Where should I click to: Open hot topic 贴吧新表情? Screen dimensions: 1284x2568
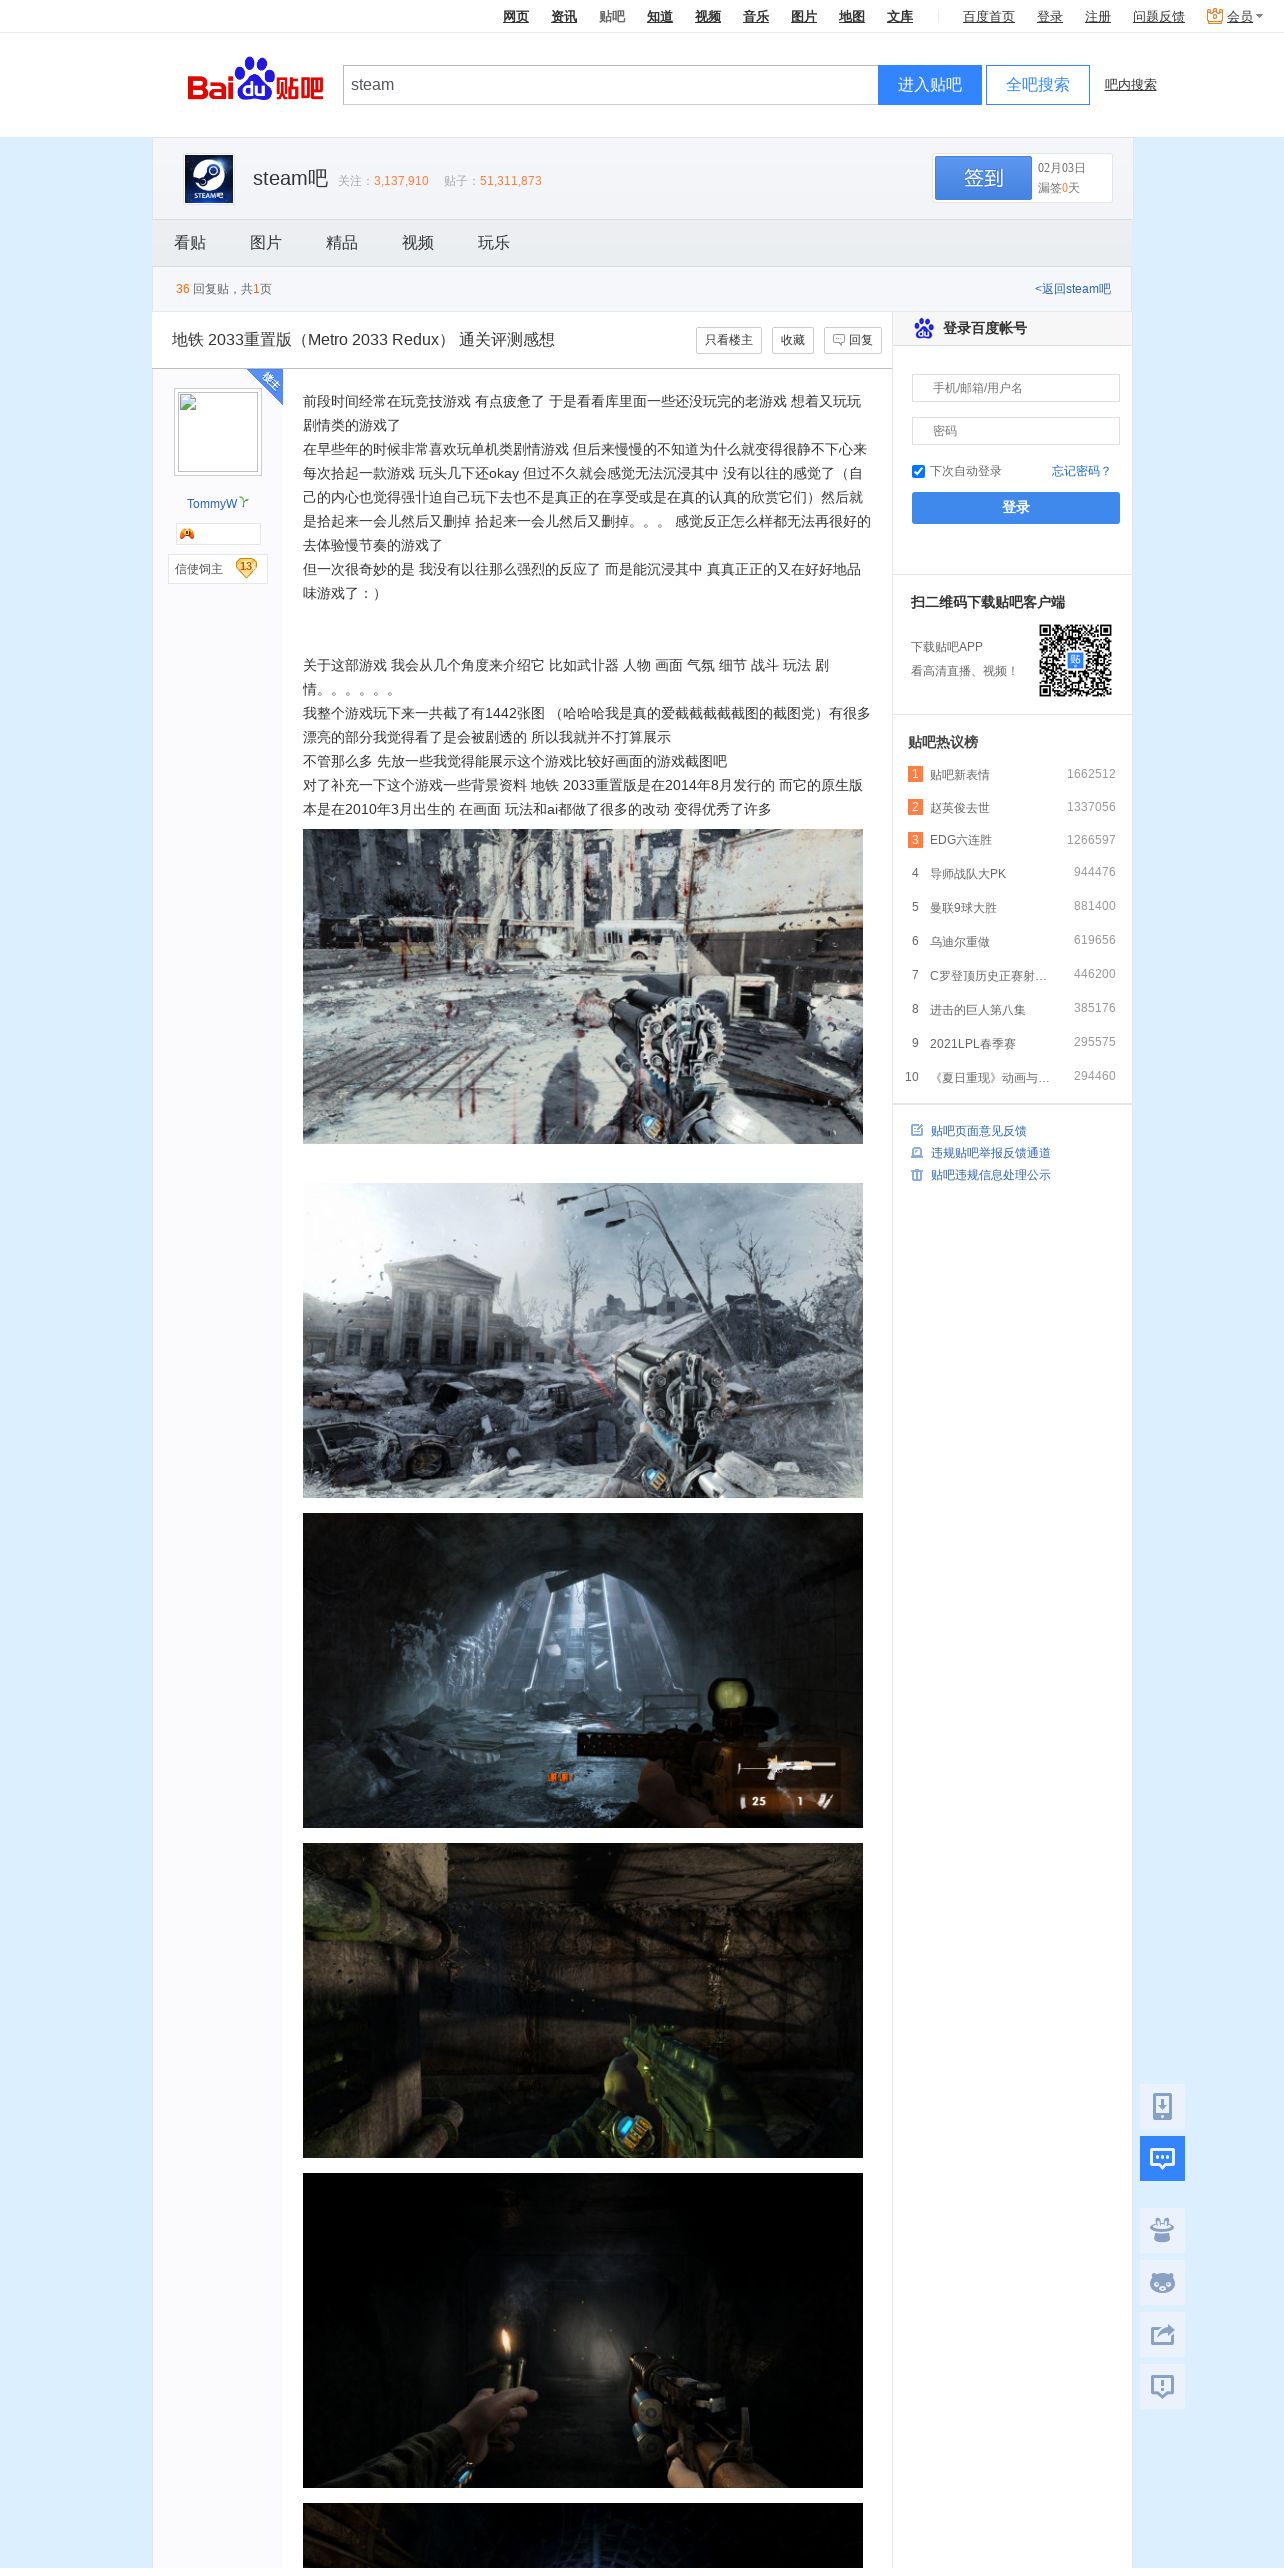point(960,775)
